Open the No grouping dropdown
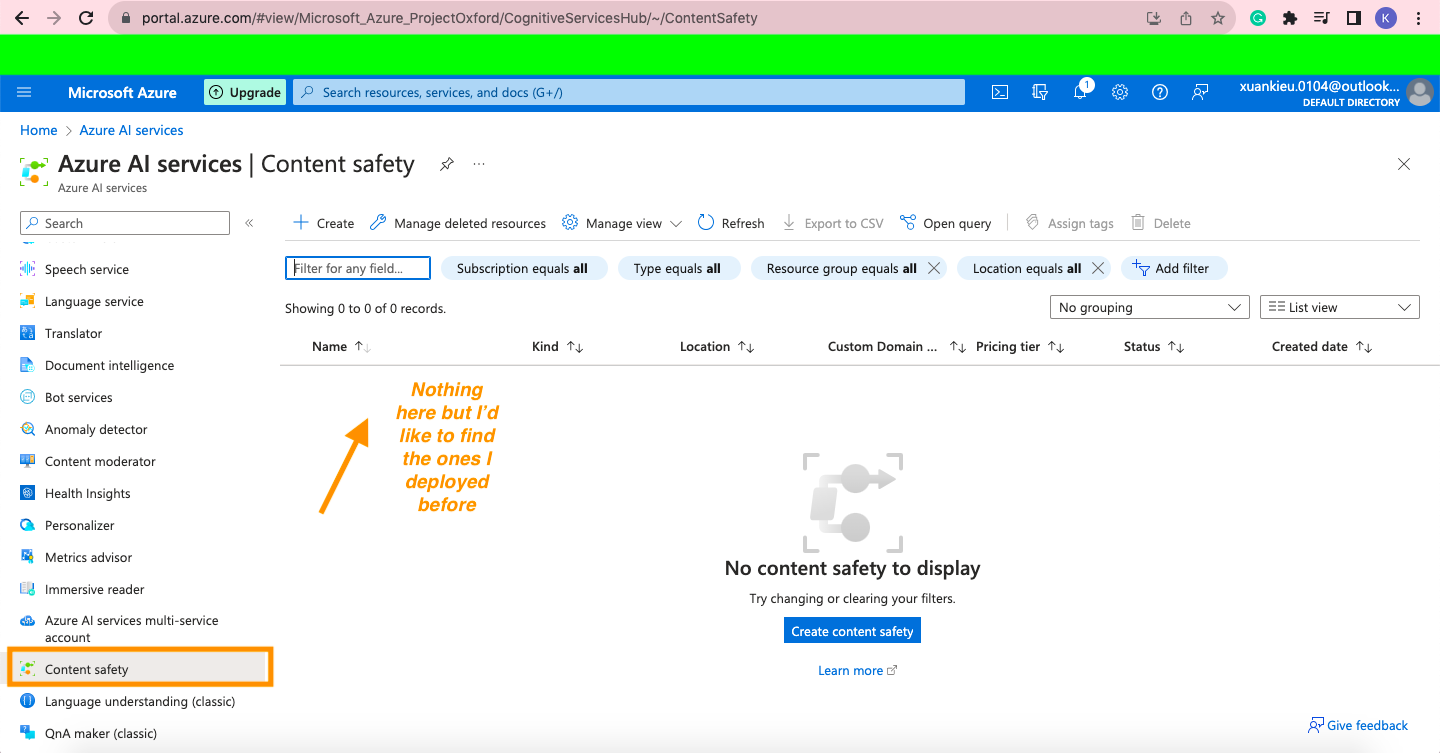This screenshot has height=753, width=1440. coord(1150,307)
